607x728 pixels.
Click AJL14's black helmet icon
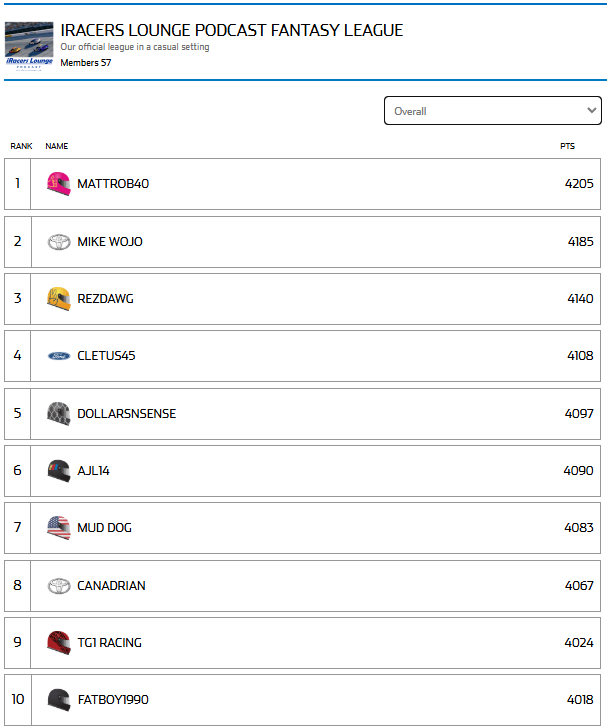tap(59, 471)
